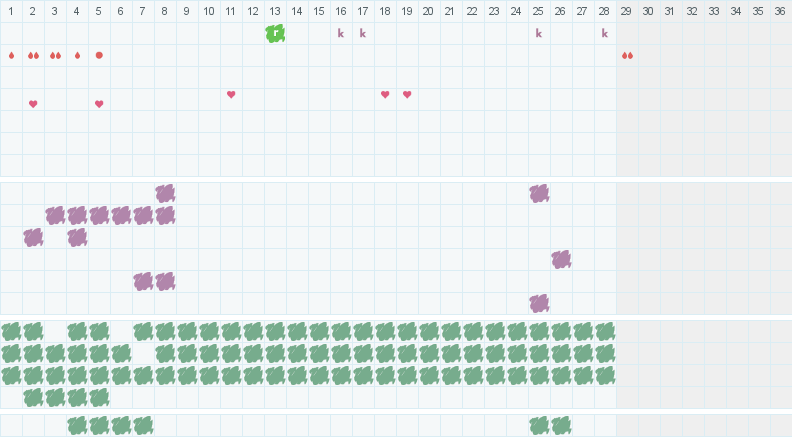Click the double blood drops on day 29

coord(627,56)
